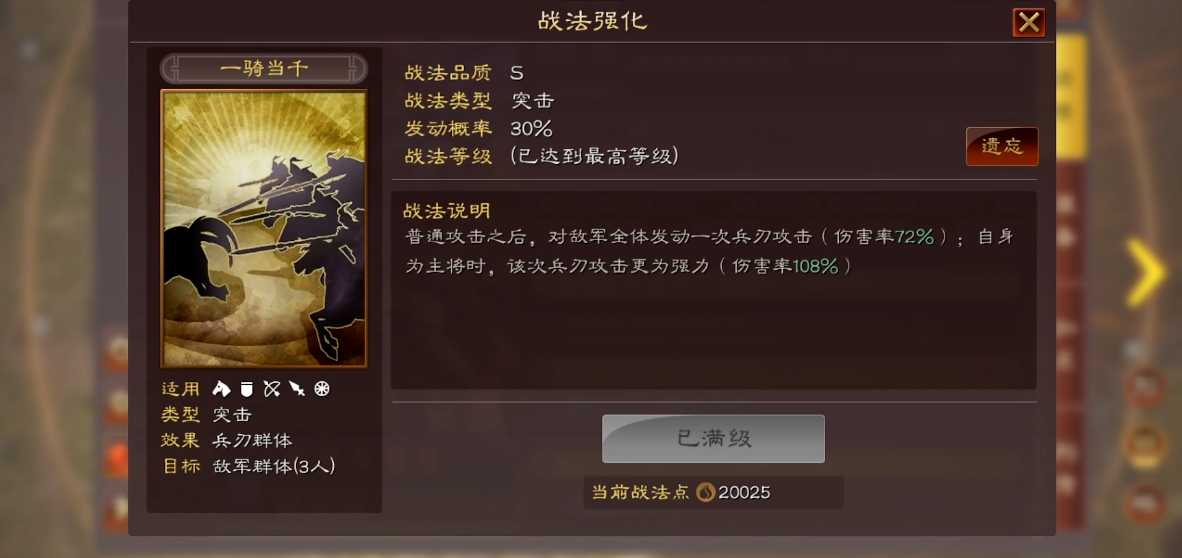Click the cavalry horse-head troop icon

click(x=221, y=389)
